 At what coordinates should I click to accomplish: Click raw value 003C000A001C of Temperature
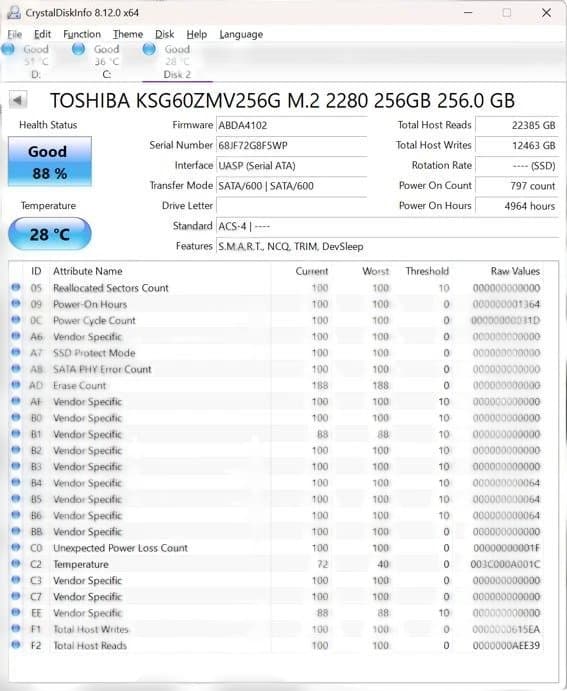coord(505,565)
